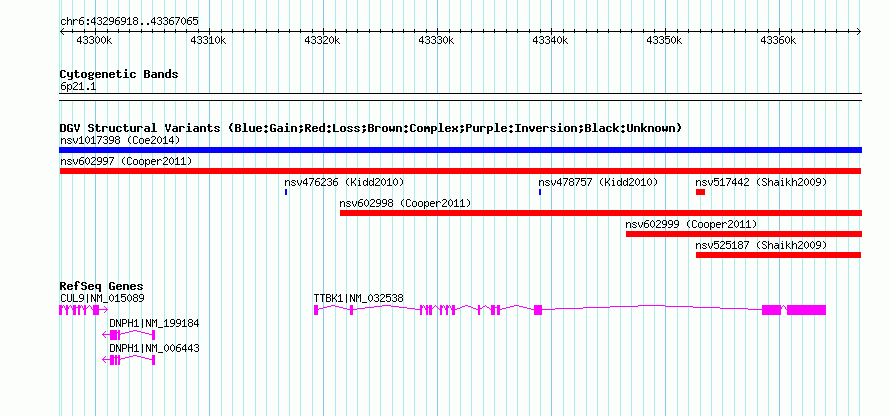Open the nsv517442 (Shaikh2009) label
Image resolution: width=890 pixels, height=416 pixels.
pyautogui.click(x=761, y=182)
